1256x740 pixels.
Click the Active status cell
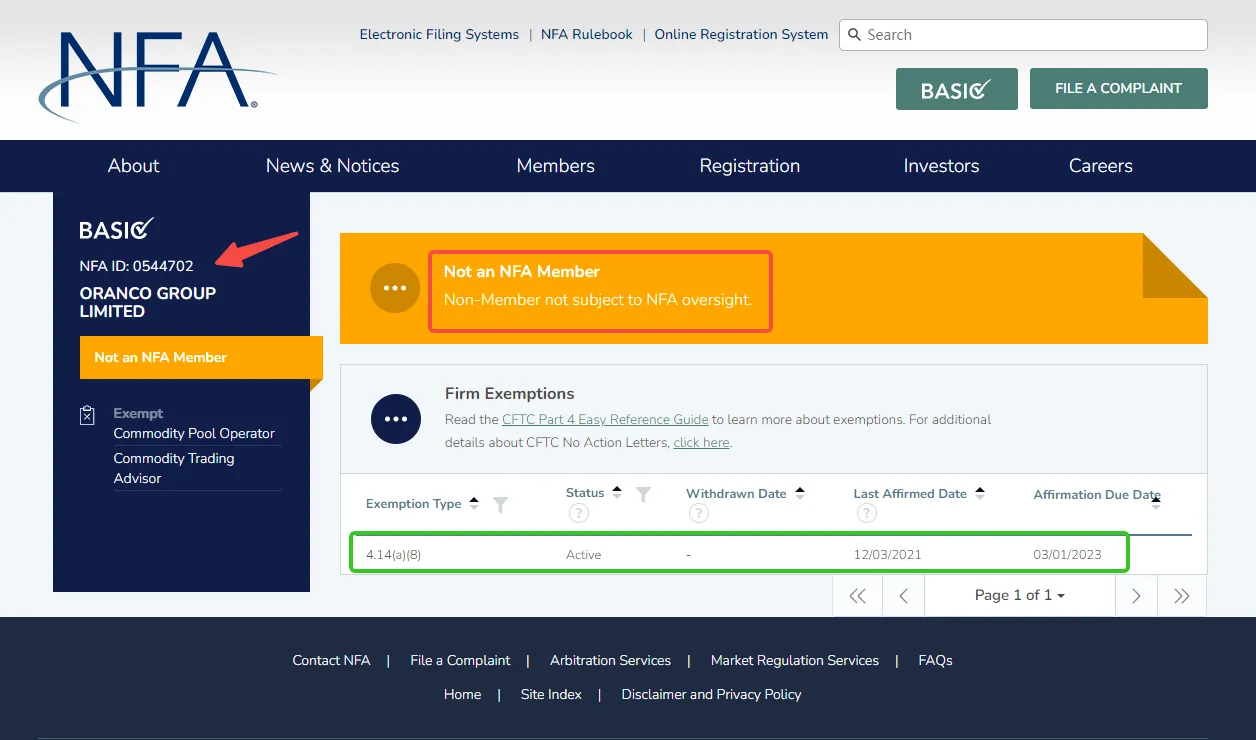coord(584,554)
